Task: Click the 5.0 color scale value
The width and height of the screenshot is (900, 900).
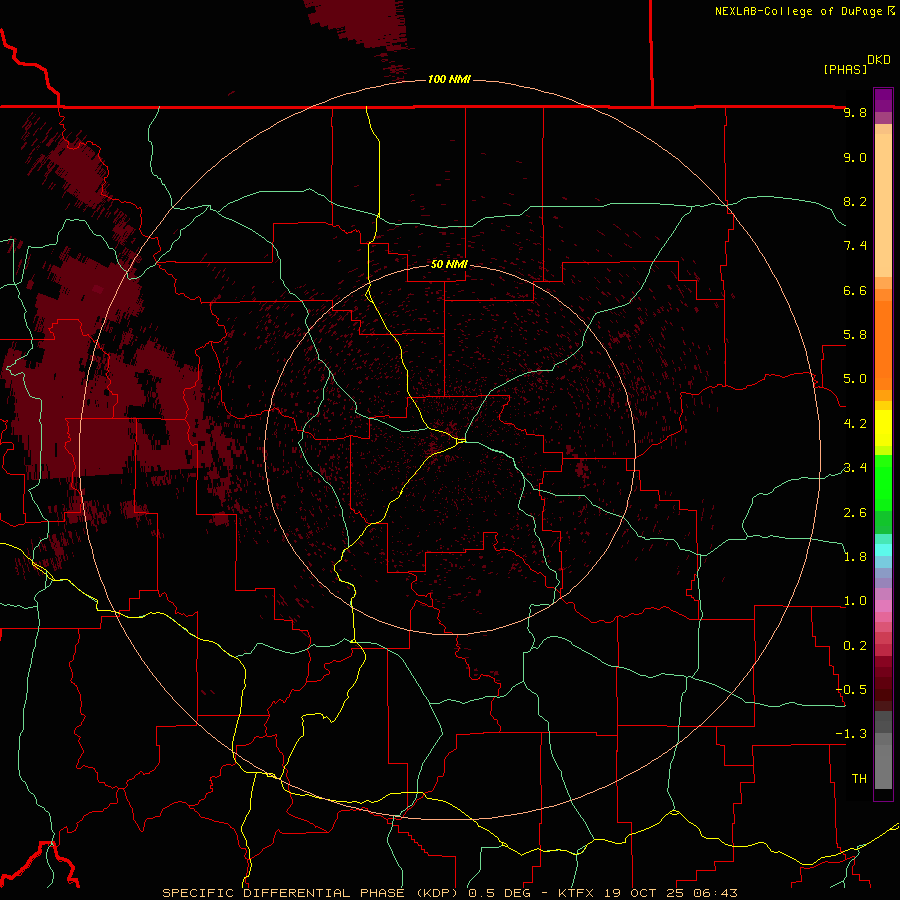Action: tap(855, 379)
